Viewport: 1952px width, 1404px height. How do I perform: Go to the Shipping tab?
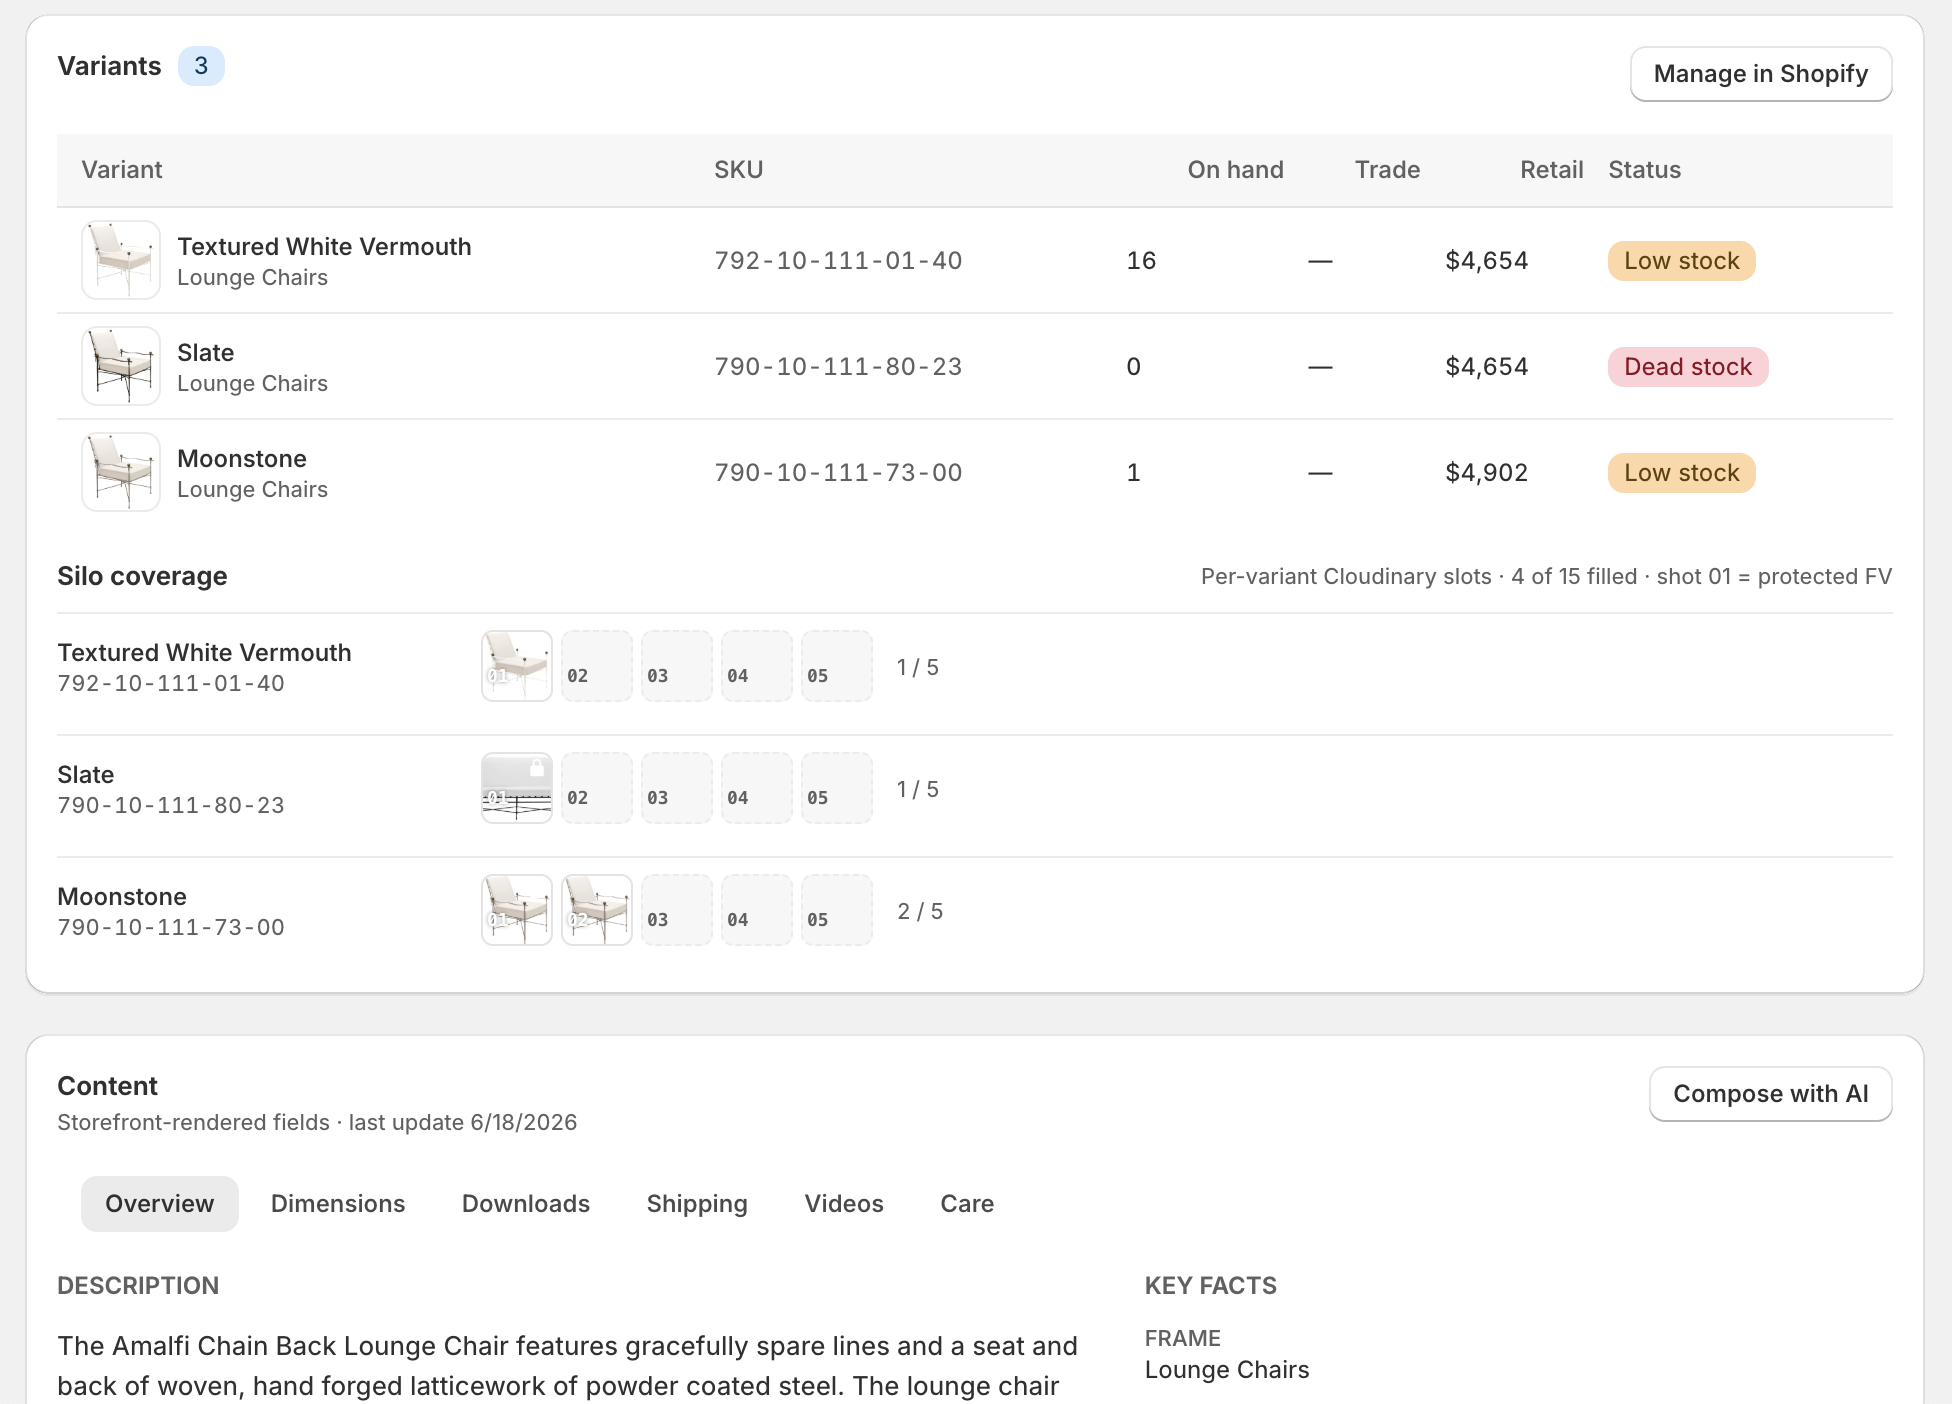coord(697,1204)
